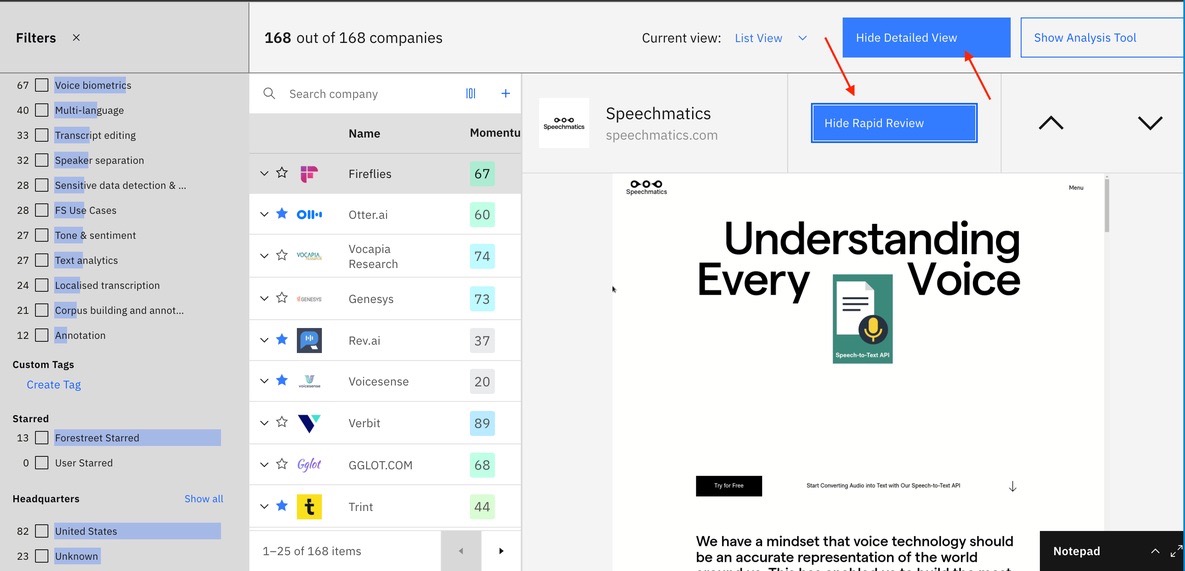Click the speechmatics.com URL text
This screenshot has height=571, width=1185.
[x=662, y=135]
